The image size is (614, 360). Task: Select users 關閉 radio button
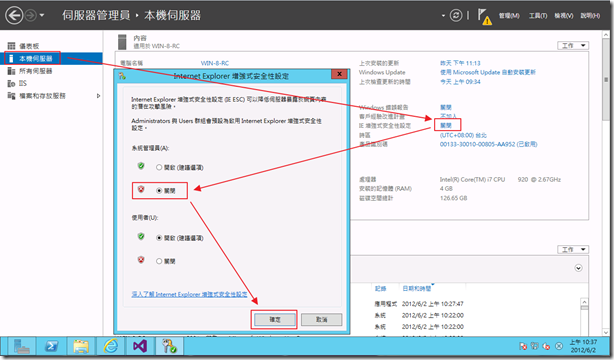click(159, 261)
